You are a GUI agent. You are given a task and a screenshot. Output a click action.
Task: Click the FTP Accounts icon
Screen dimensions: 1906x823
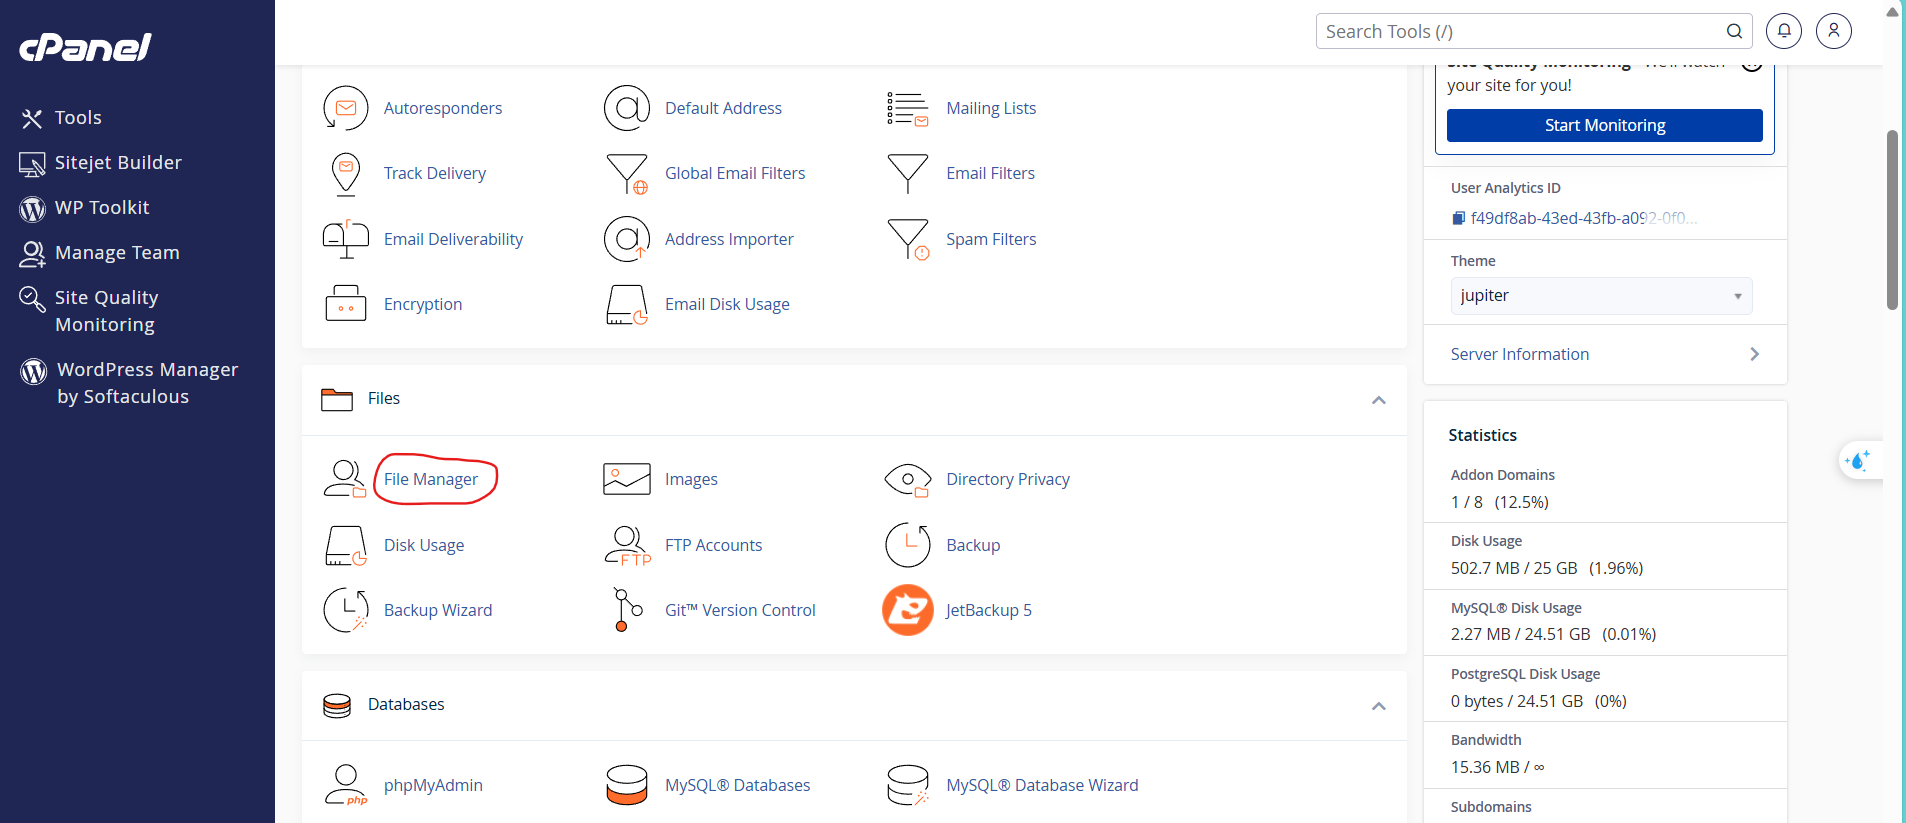coord(627,545)
